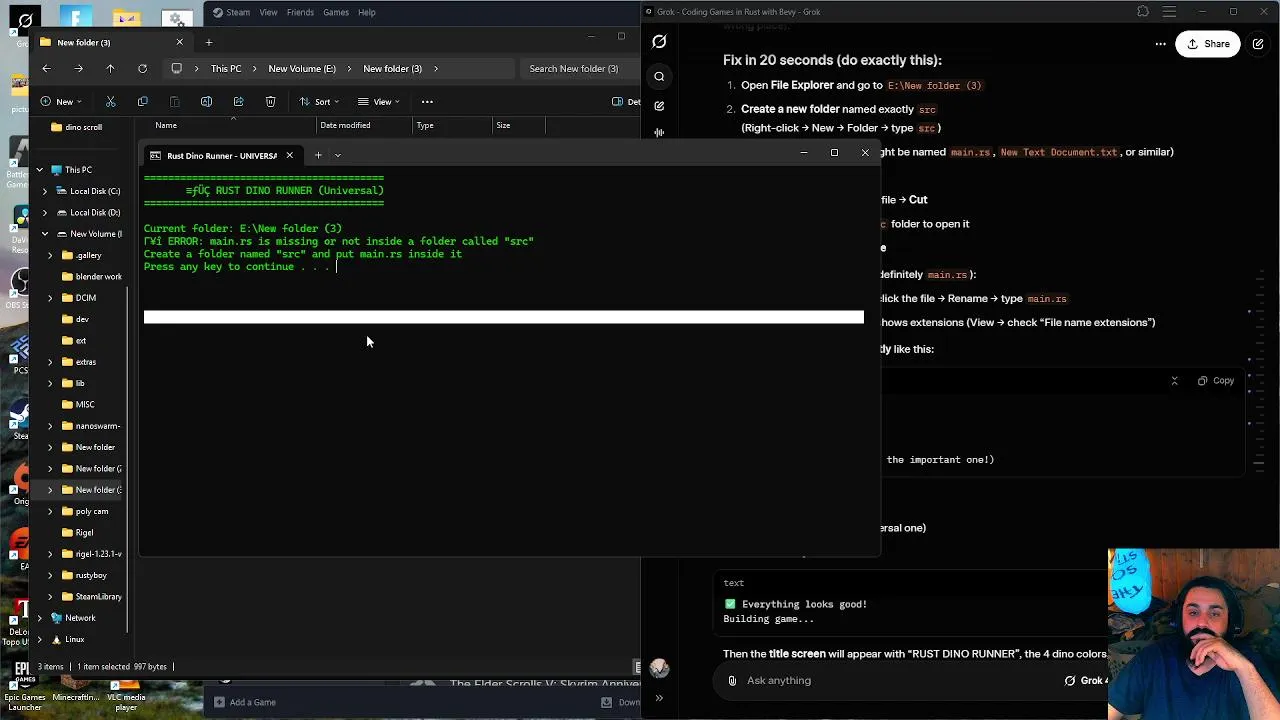Close the Rust Dino Runner terminal tab
Viewport: 1280px width, 720px height.
[x=289, y=155]
